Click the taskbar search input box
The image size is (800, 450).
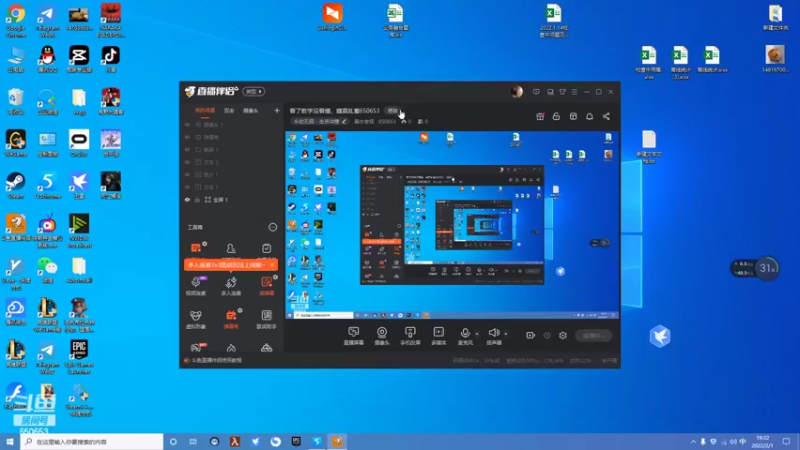click(92, 441)
